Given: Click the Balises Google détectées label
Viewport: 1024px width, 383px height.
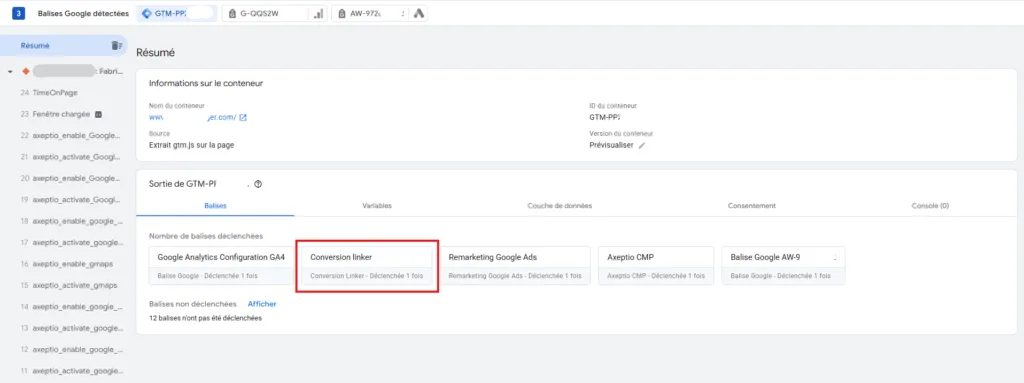Looking at the screenshot, I should [83, 13].
